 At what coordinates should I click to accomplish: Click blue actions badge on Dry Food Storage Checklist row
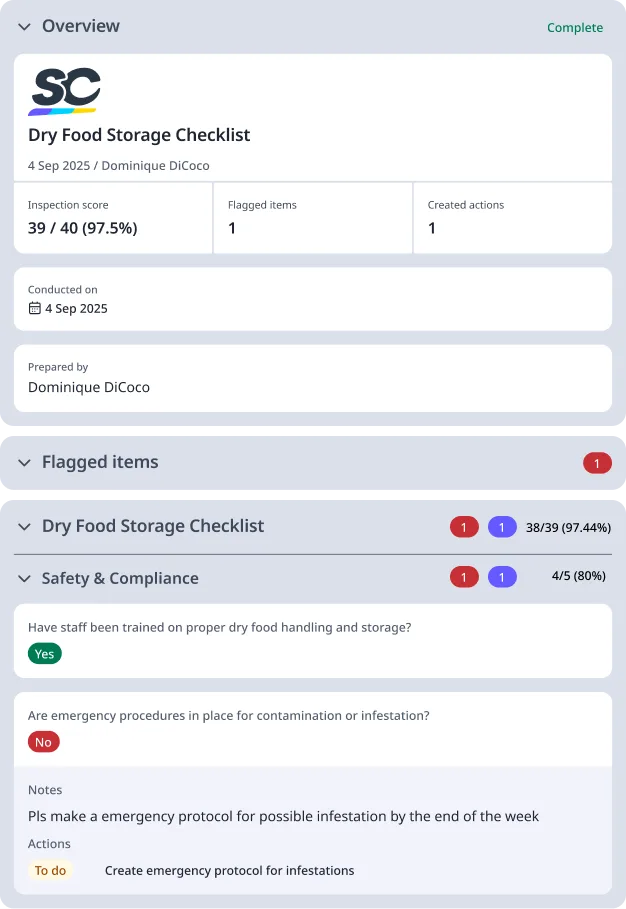(502, 526)
